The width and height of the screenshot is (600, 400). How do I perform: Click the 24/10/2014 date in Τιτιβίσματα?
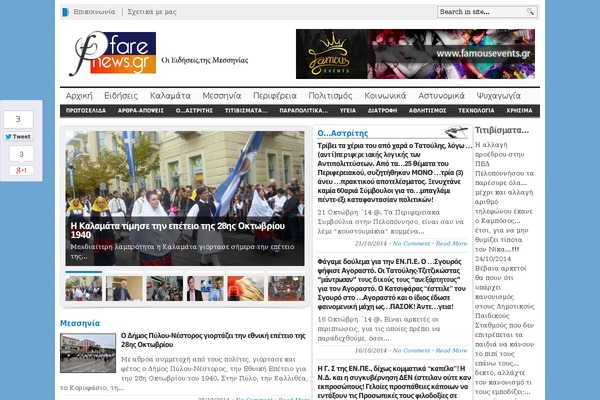coord(493,259)
